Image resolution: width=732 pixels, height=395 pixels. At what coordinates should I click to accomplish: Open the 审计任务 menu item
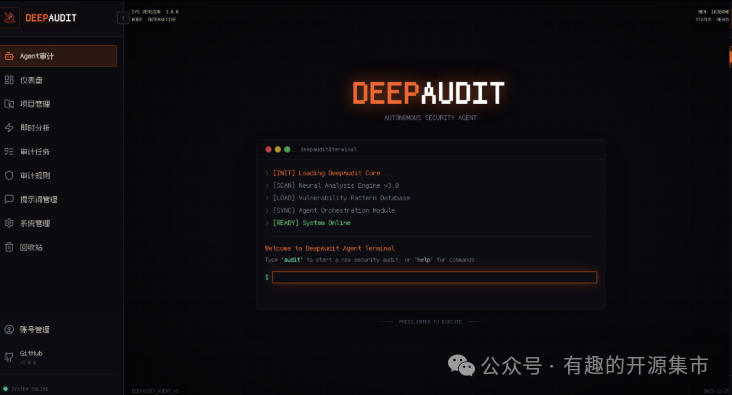pyautogui.click(x=58, y=151)
